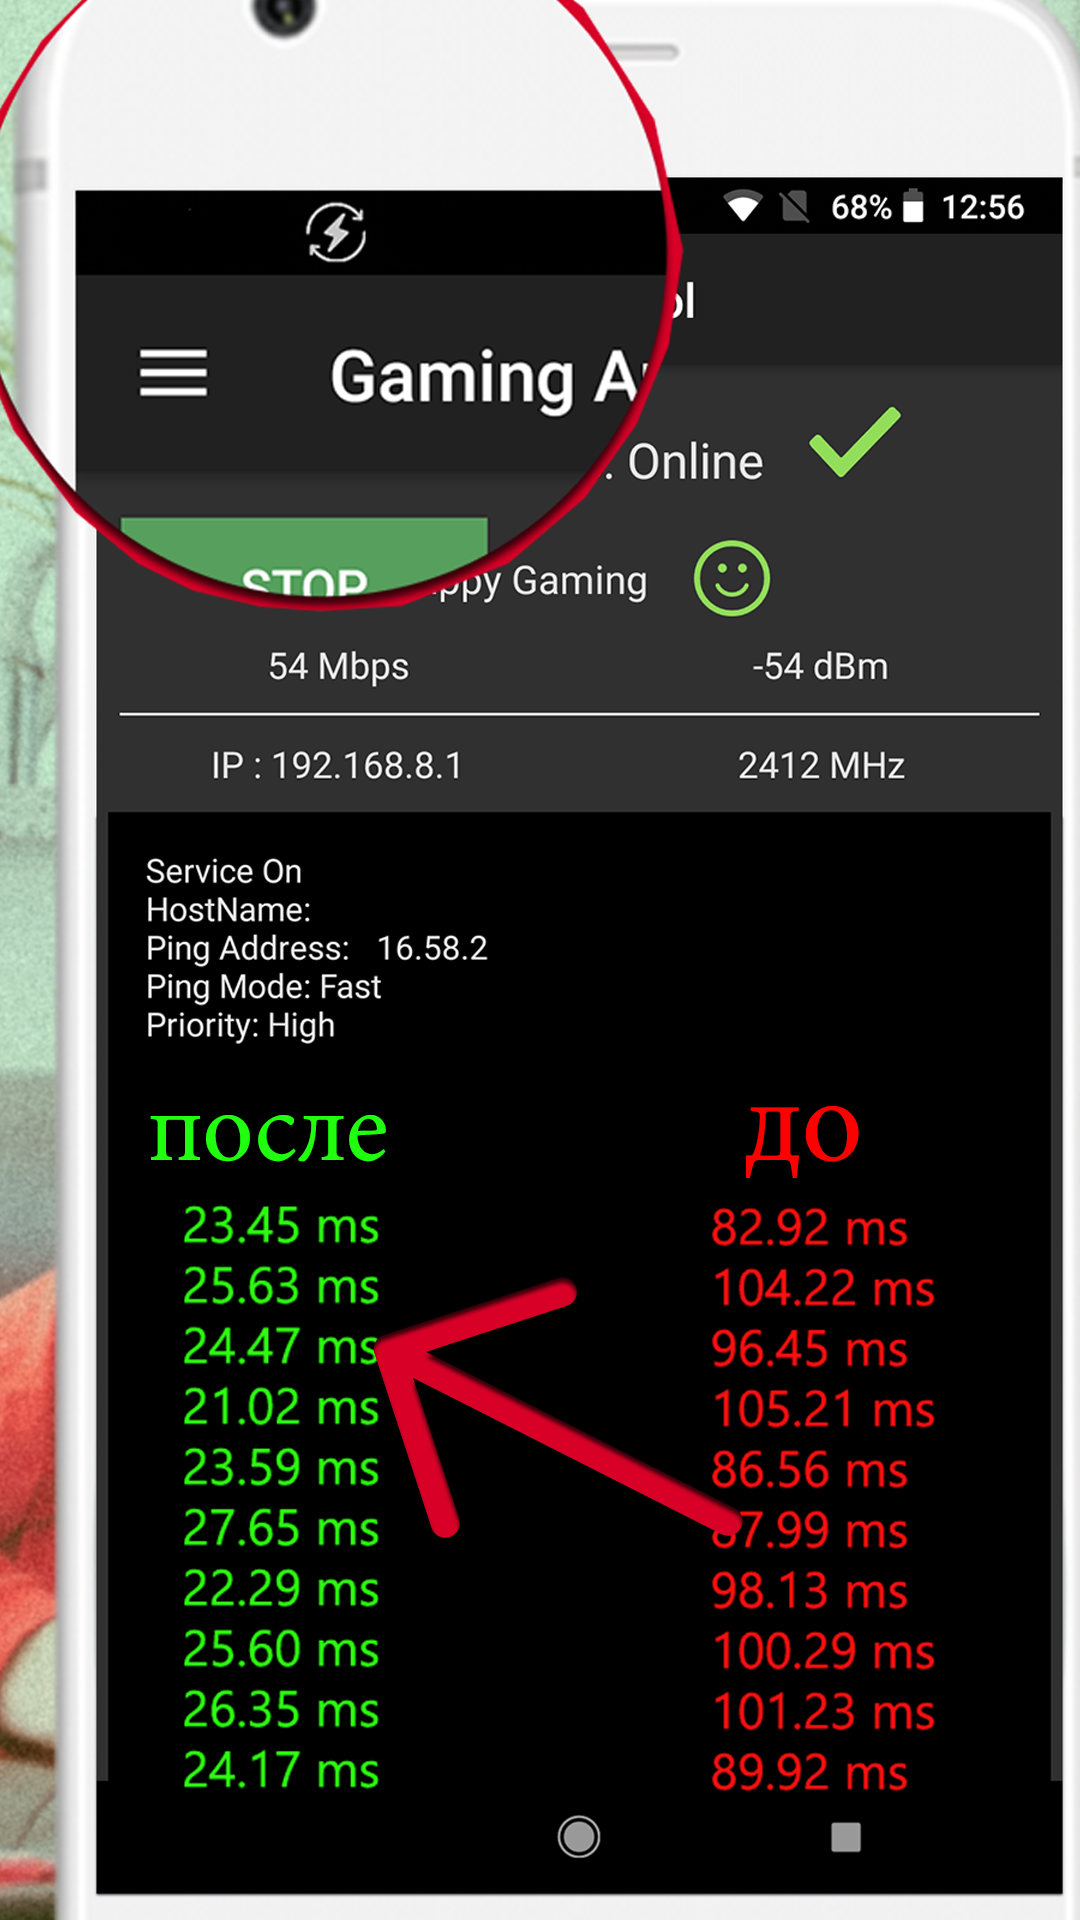
Task: Tap the lightning bolt refresh icon
Action: click(x=336, y=232)
